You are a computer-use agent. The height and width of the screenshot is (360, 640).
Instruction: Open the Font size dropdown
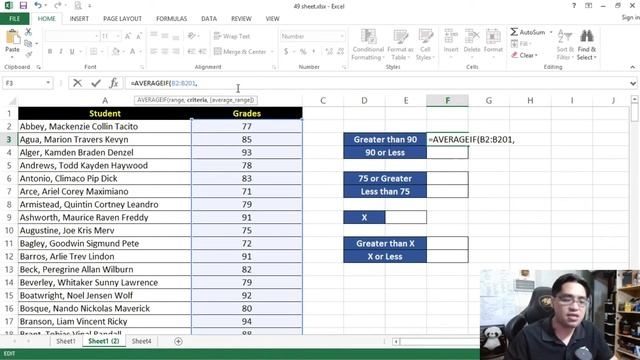pos(118,36)
